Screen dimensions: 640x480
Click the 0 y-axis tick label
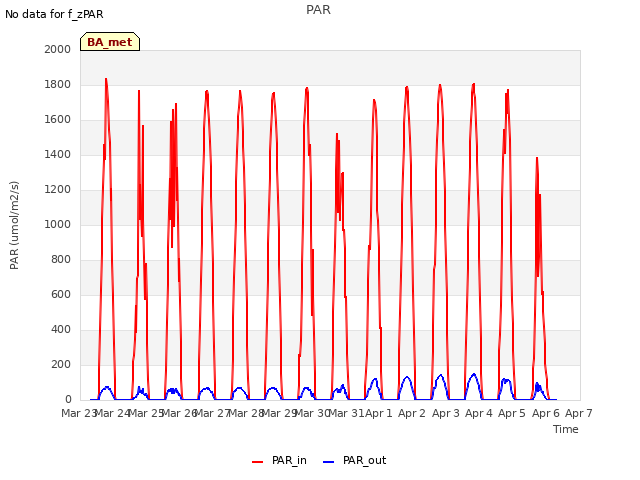point(68,400)
